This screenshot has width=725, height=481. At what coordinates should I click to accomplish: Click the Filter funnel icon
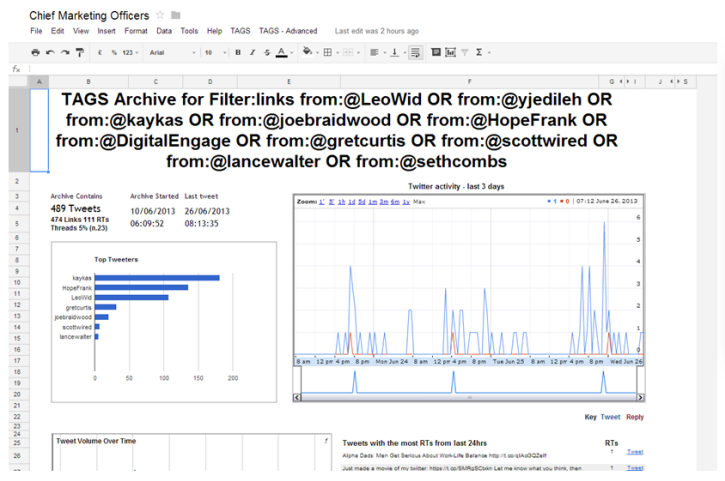click(463, 52)
